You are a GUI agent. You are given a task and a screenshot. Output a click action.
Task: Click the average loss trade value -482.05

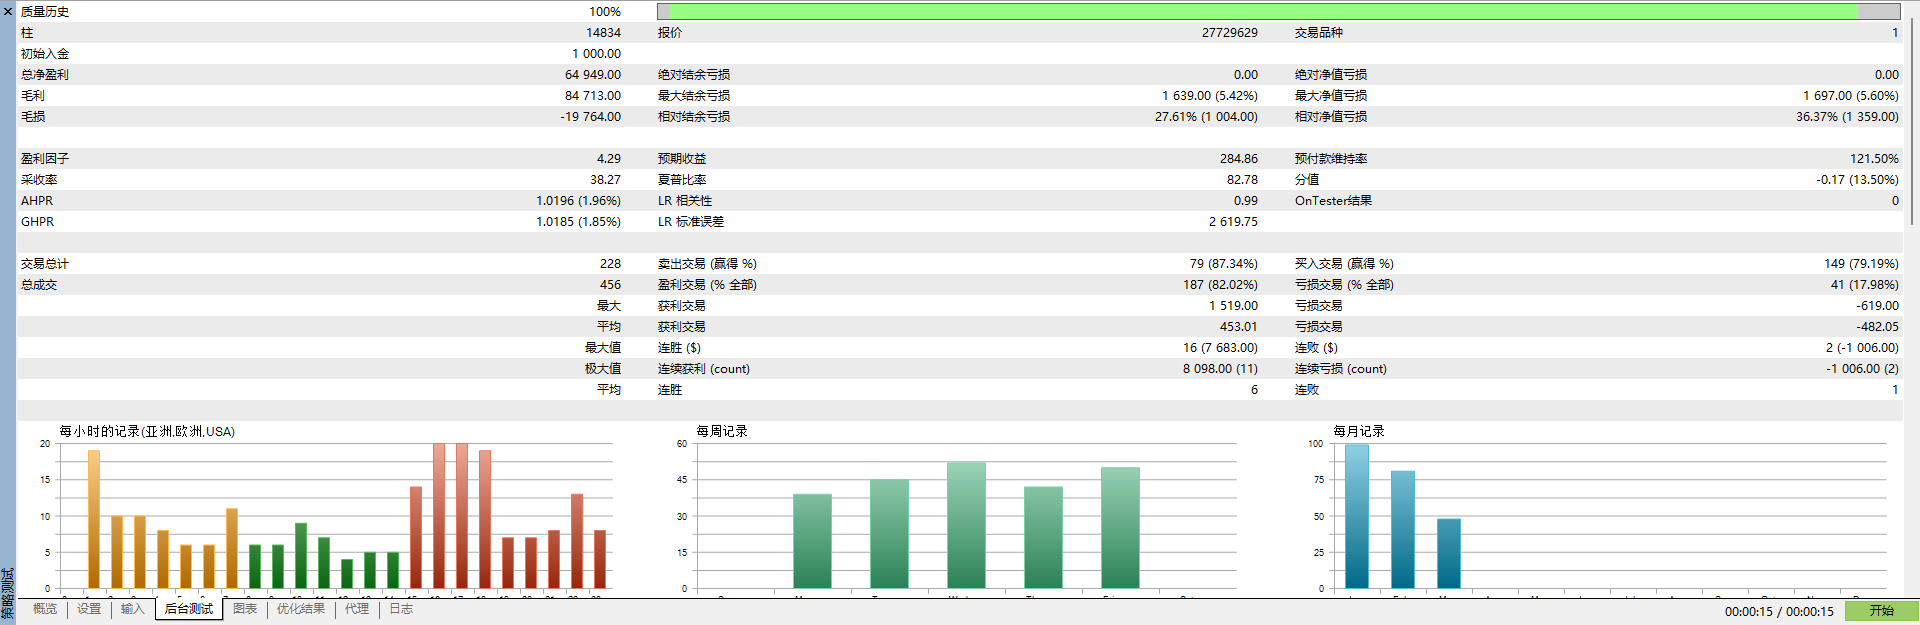[1878, 327]
